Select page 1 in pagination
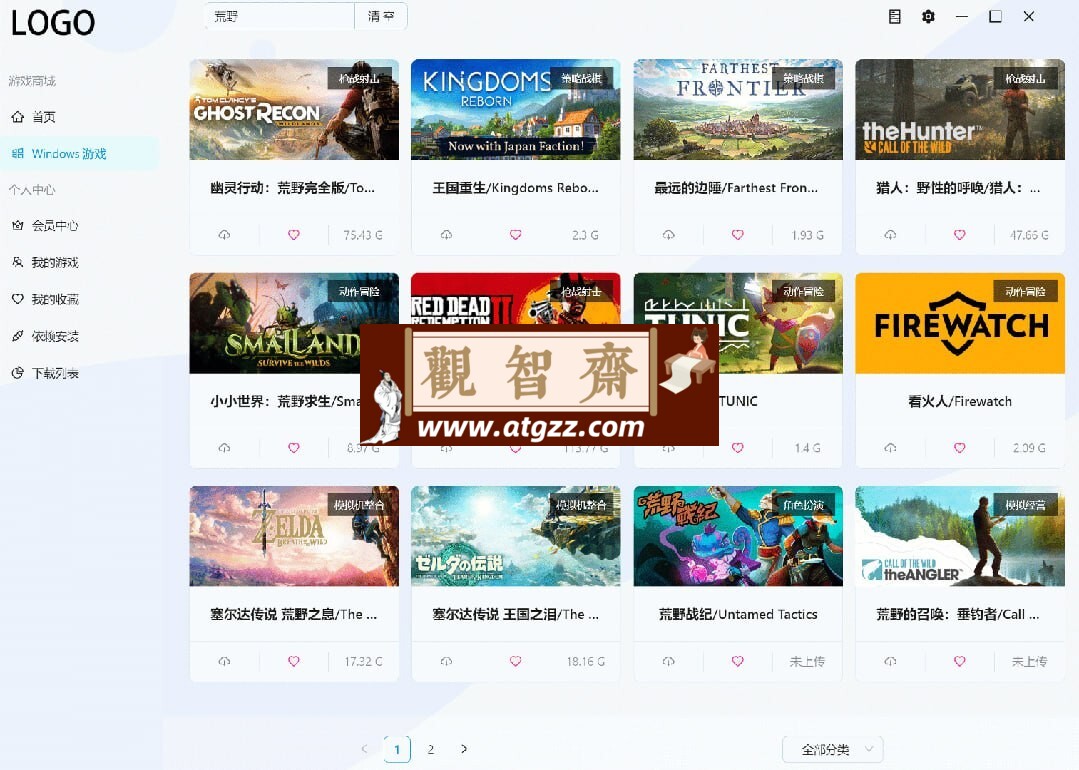The image size is (1079, 770). point(397,749)
